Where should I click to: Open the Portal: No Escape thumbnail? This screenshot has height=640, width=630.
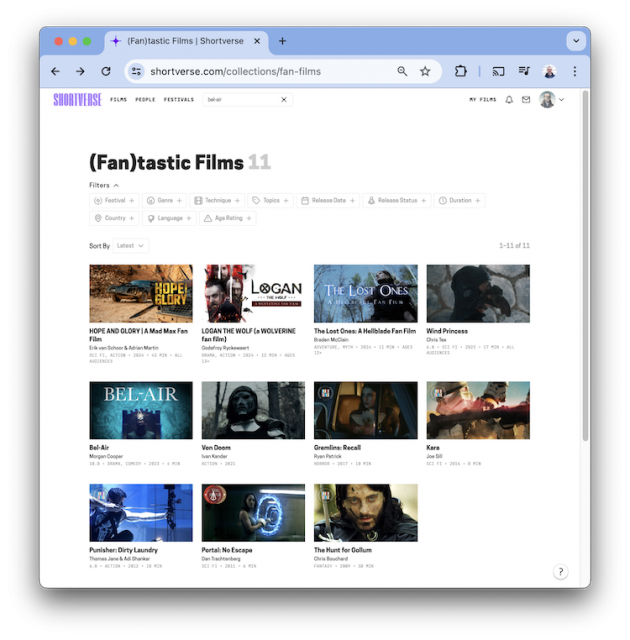[x=253, y=513]
